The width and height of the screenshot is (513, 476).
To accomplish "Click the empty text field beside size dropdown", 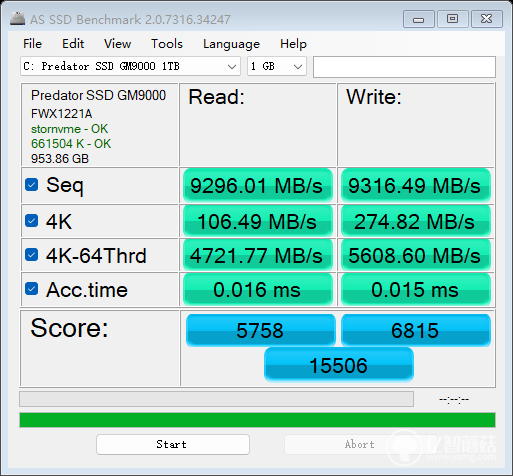I will pos(404,67).
